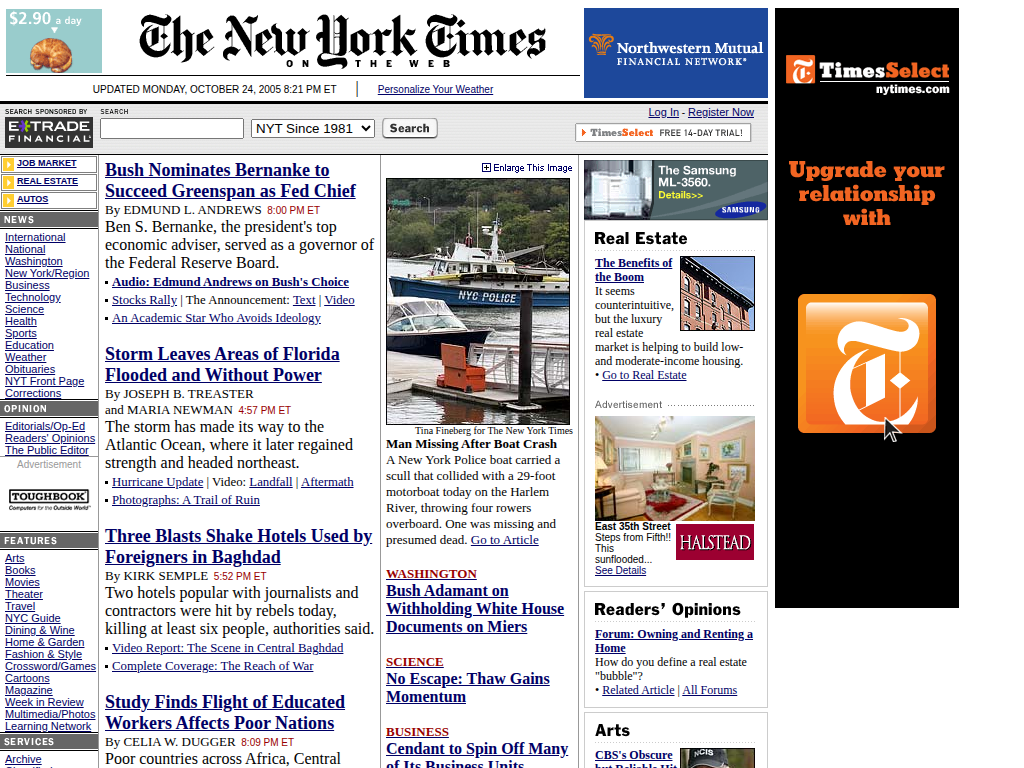Image resolution: width=1024 pixels, height=768 pixels.
Task: Open the Technology section link
Action: coord(33,297)
